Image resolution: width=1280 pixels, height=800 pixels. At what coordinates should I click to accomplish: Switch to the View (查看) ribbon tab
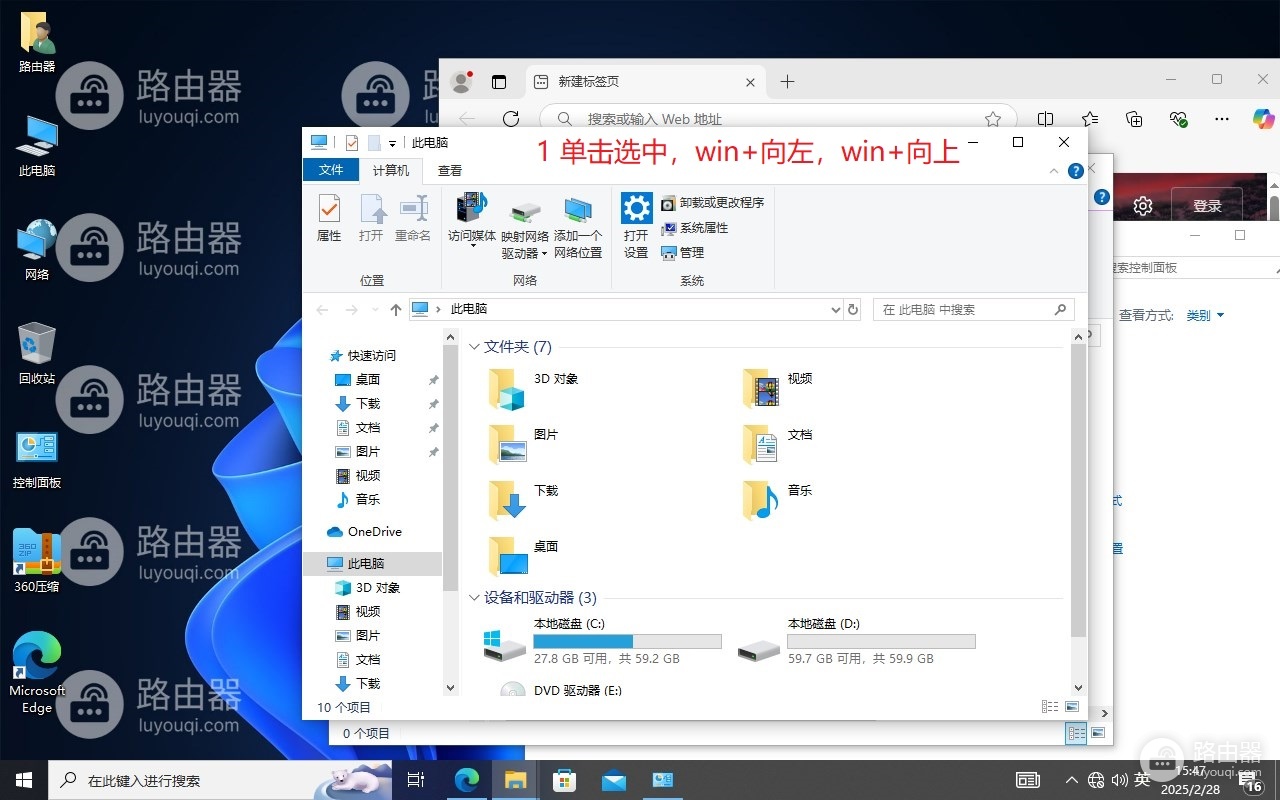(450, 170)
